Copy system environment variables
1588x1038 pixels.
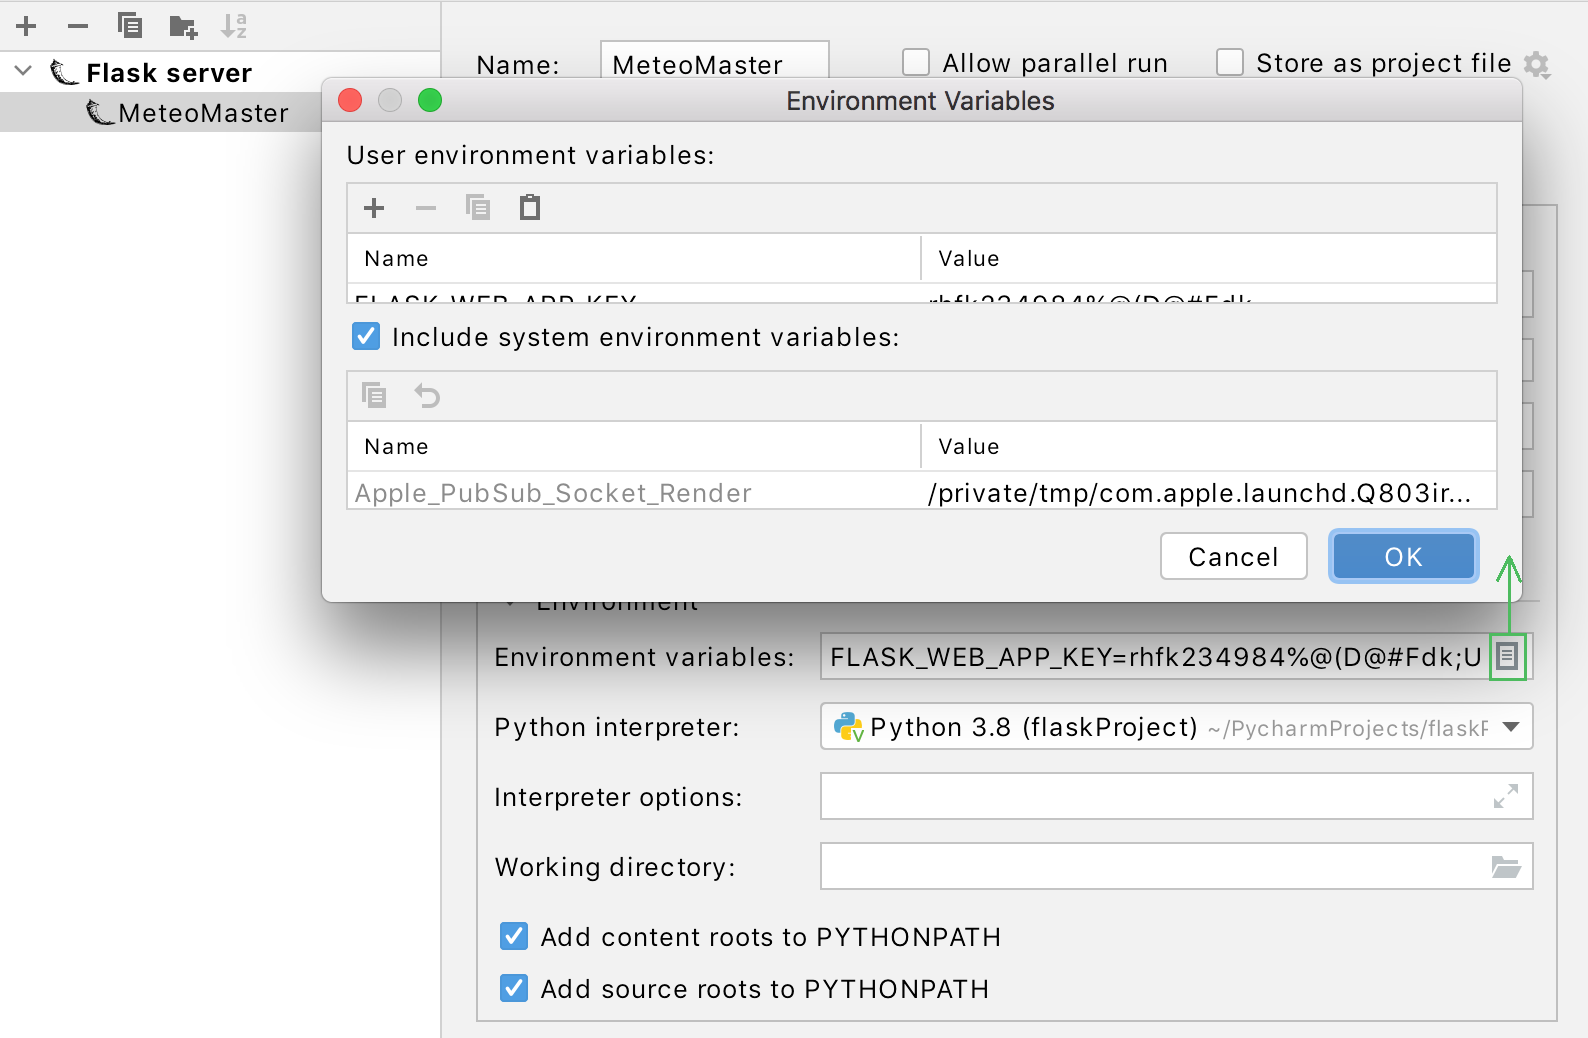(374, 396)
